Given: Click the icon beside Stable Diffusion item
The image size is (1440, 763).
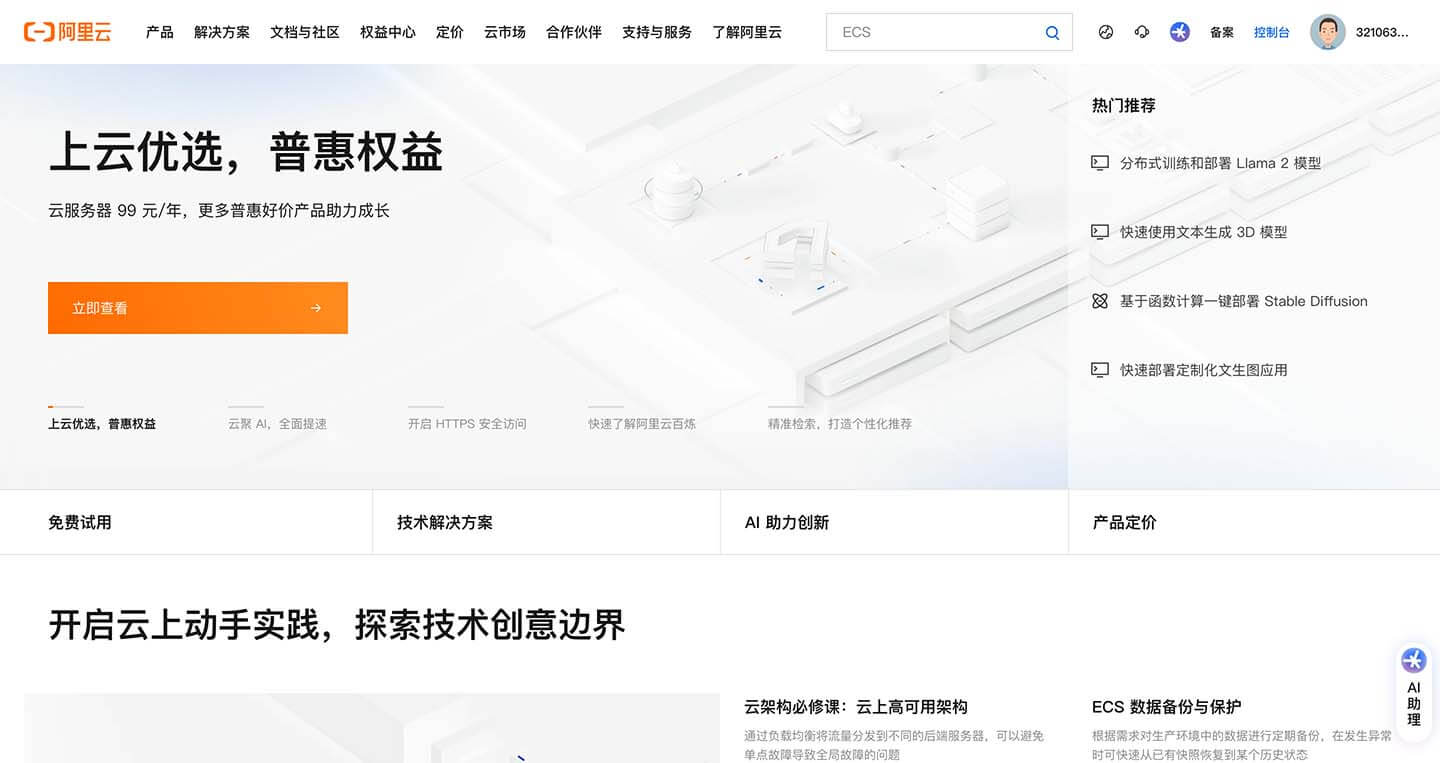Looking at the screenshot, I should point(1100,300).
